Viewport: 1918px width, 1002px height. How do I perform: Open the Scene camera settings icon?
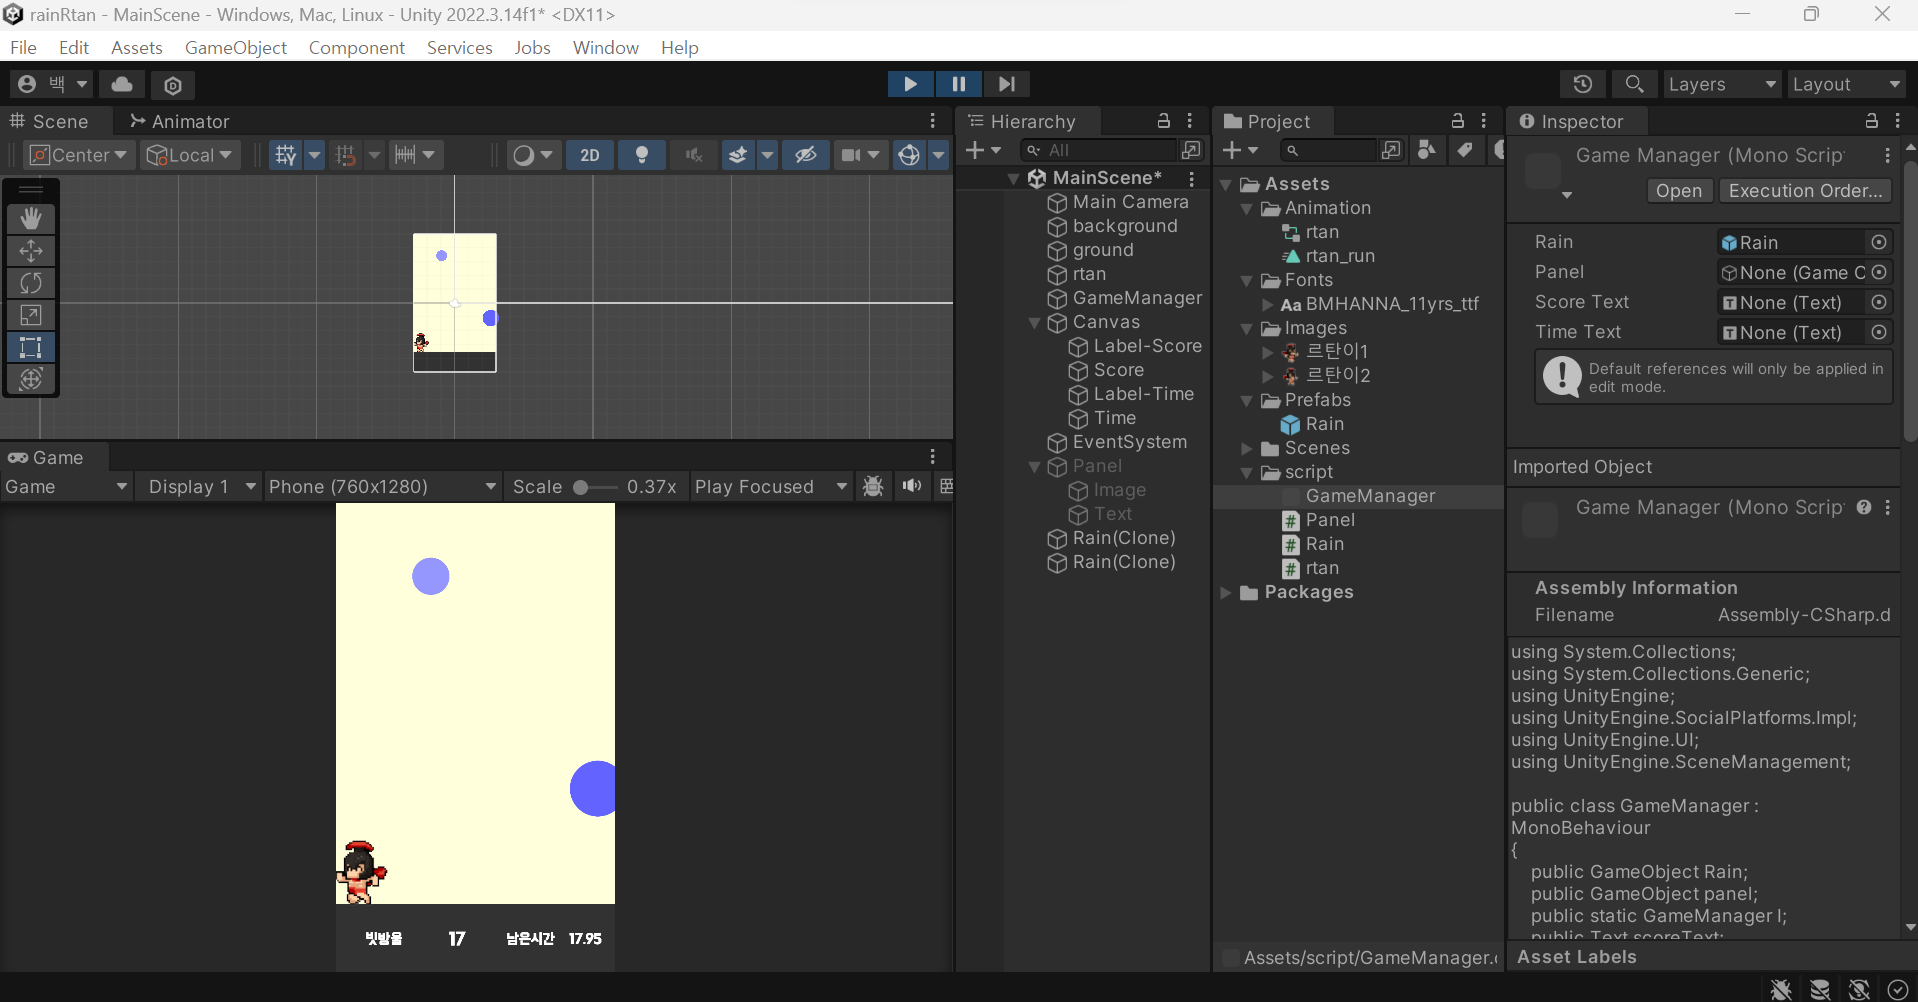coord(851,155)
